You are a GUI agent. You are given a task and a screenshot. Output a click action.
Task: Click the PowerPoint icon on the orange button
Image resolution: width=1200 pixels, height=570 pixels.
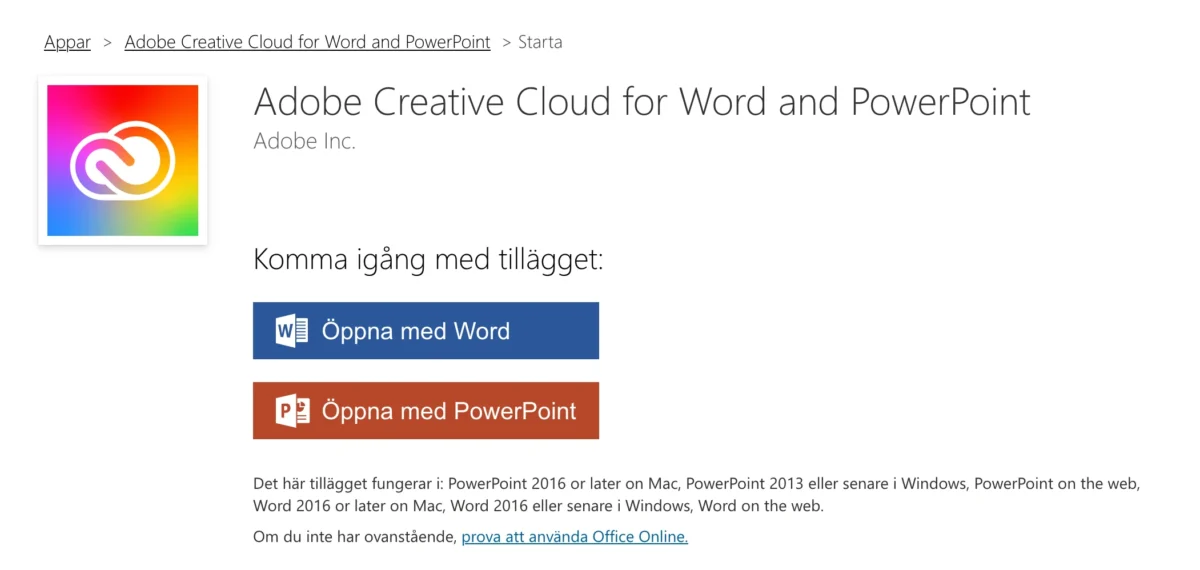pyautogui.click(x=291, y=411)
